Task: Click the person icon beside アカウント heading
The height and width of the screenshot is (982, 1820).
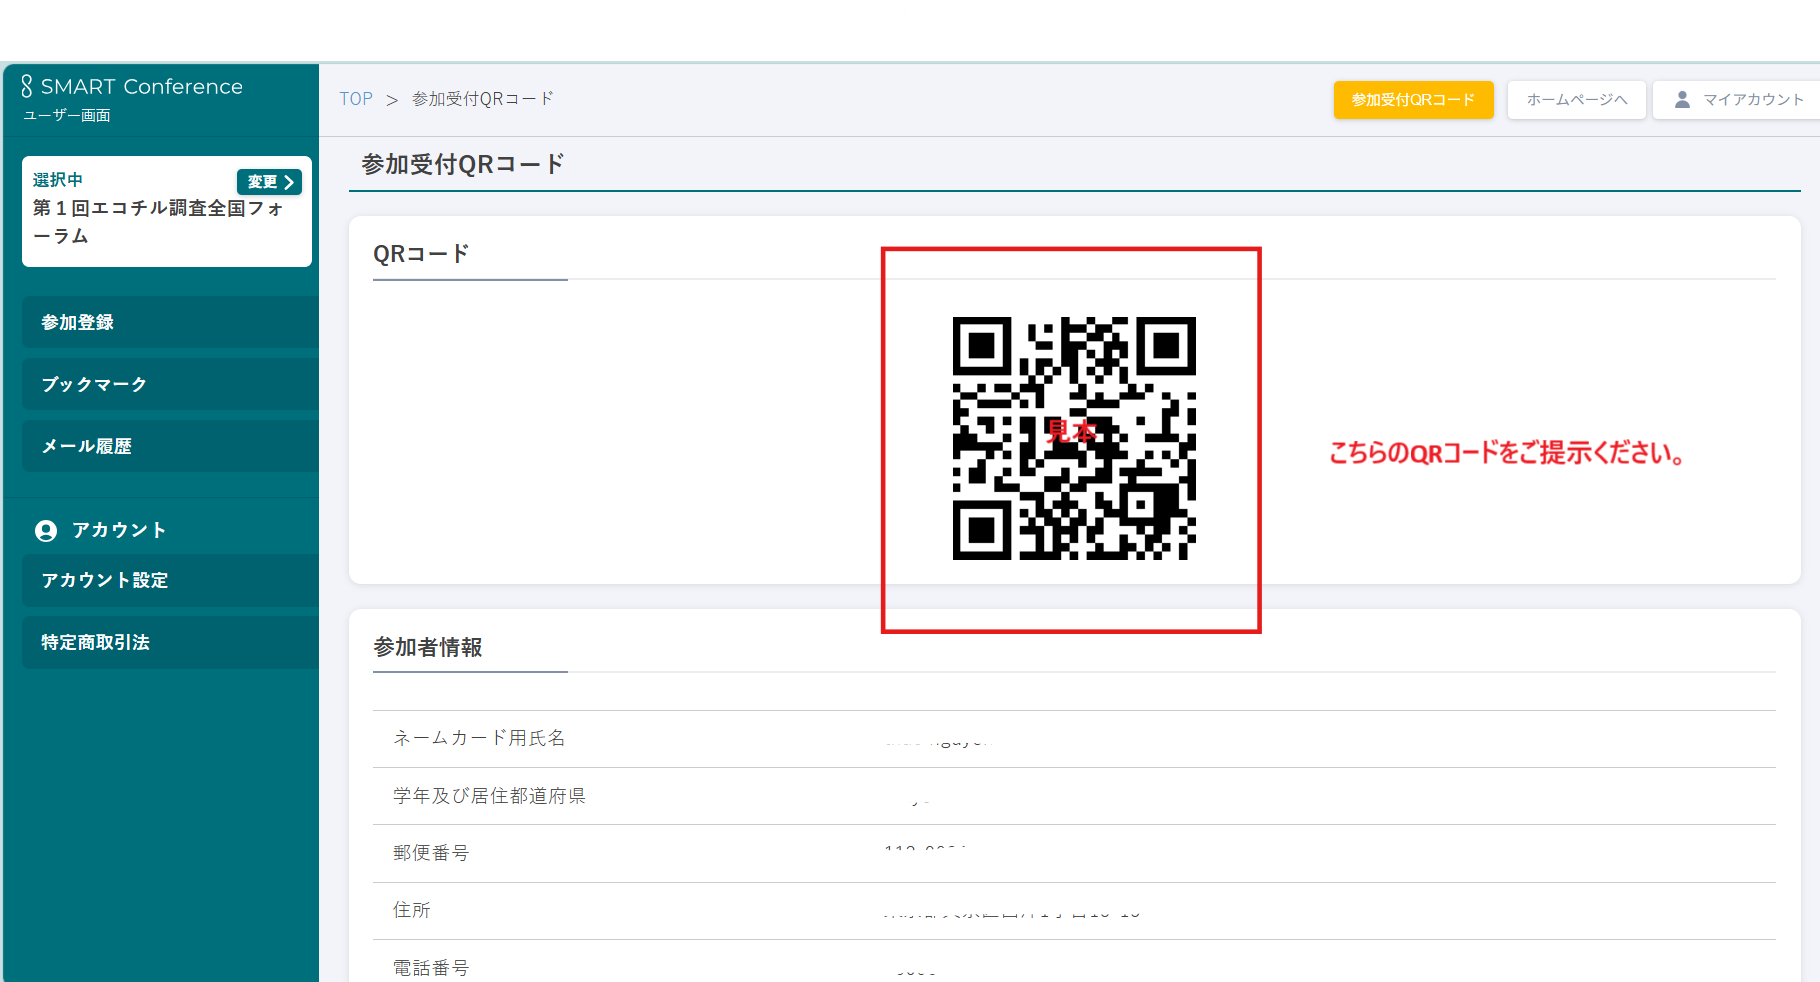Action: (x=46, y=531)
